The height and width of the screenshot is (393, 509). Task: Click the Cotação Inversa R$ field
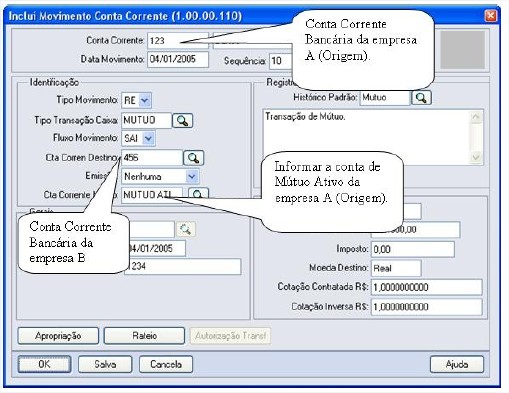tap(427, 307)
